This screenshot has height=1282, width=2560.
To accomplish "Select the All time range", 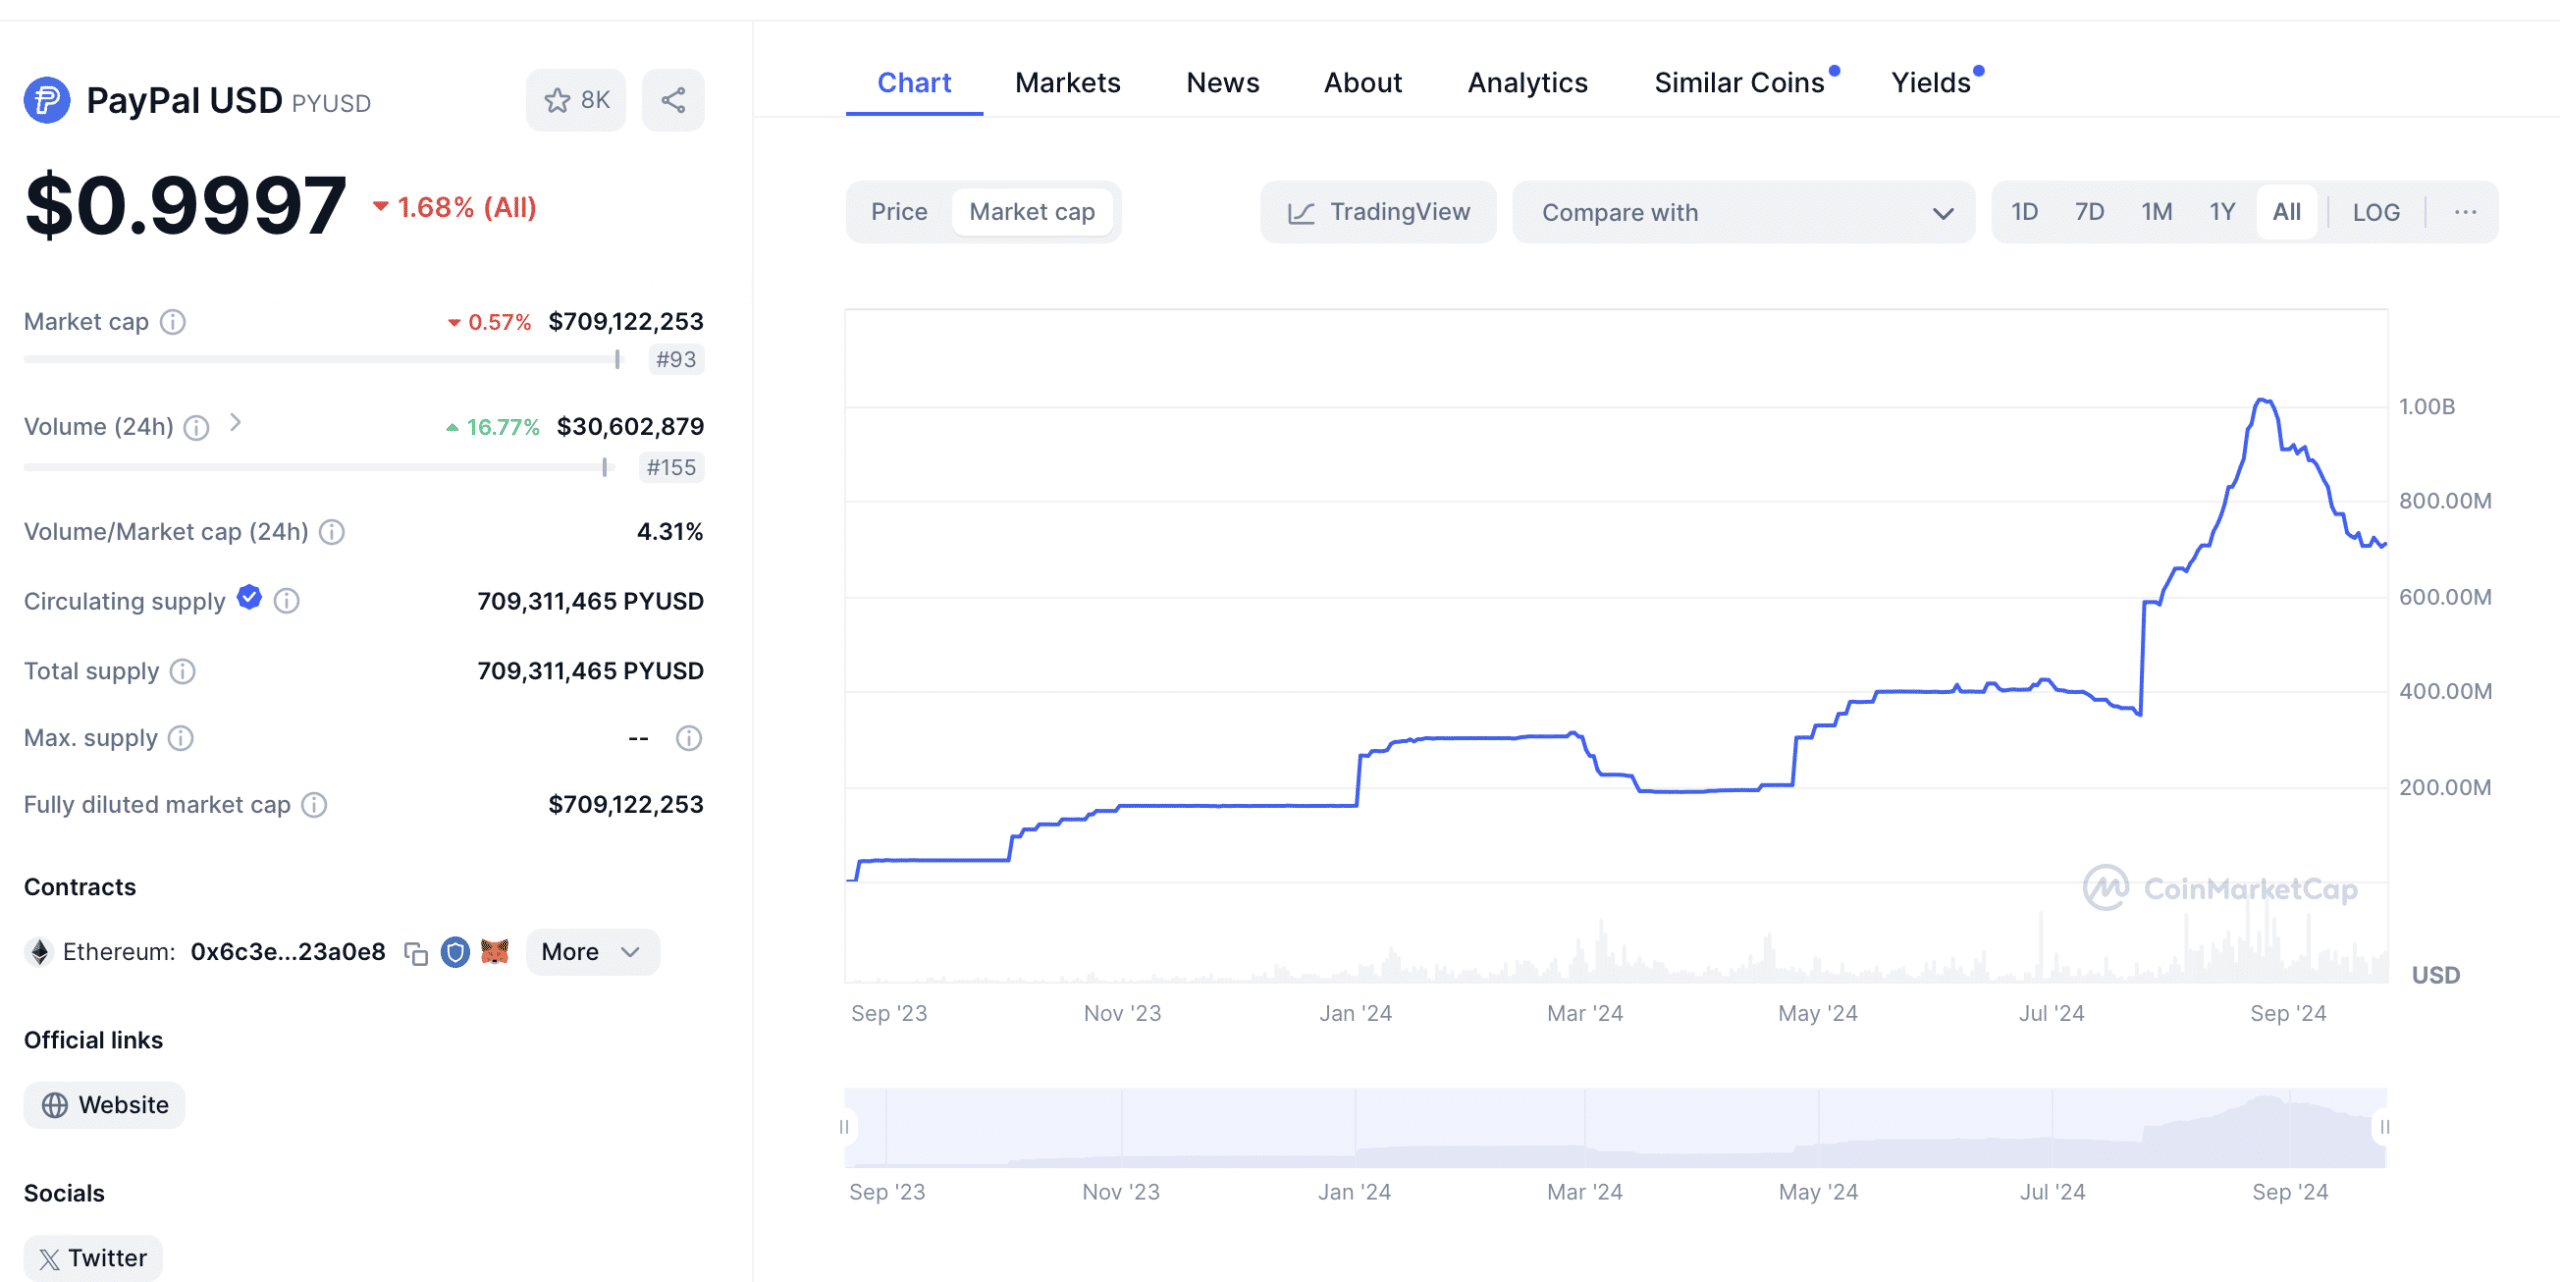I will tap(2286, 212).
